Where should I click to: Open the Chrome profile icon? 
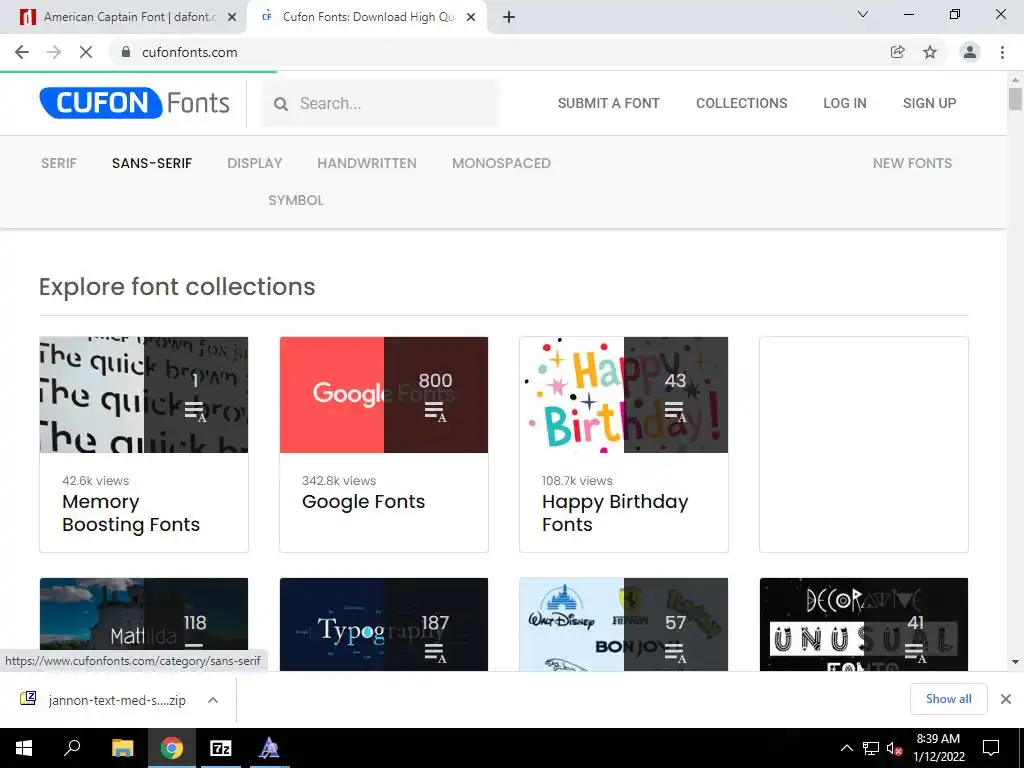tap(970, 52)
